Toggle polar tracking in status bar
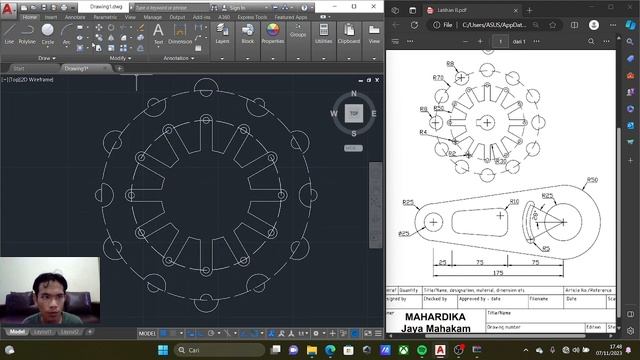Image resolution: width=640 pixels, height=360 pixels. click(211, 333)
